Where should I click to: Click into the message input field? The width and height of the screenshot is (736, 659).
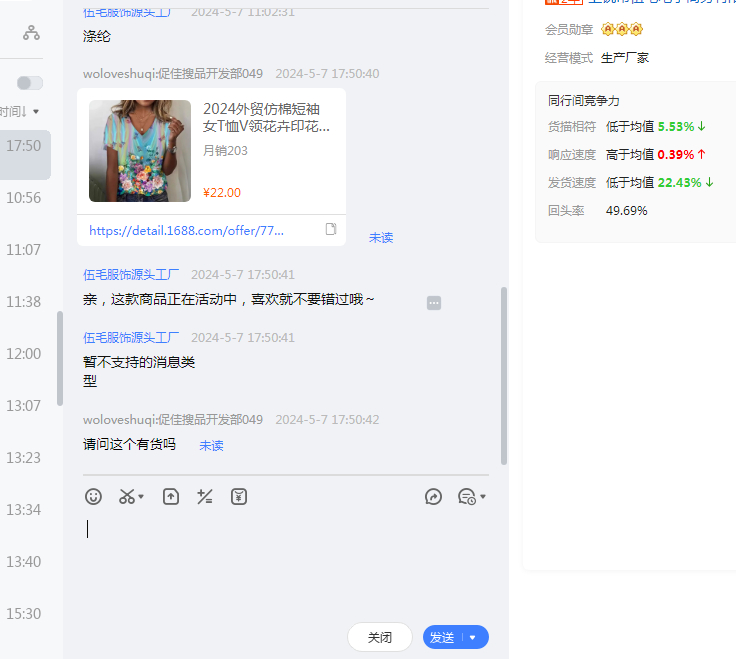tap(285, 563)
